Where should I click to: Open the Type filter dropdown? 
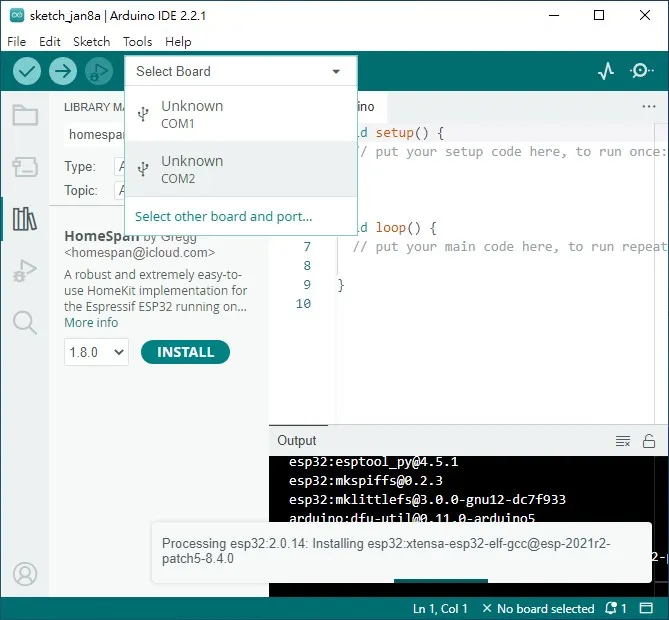120,166
